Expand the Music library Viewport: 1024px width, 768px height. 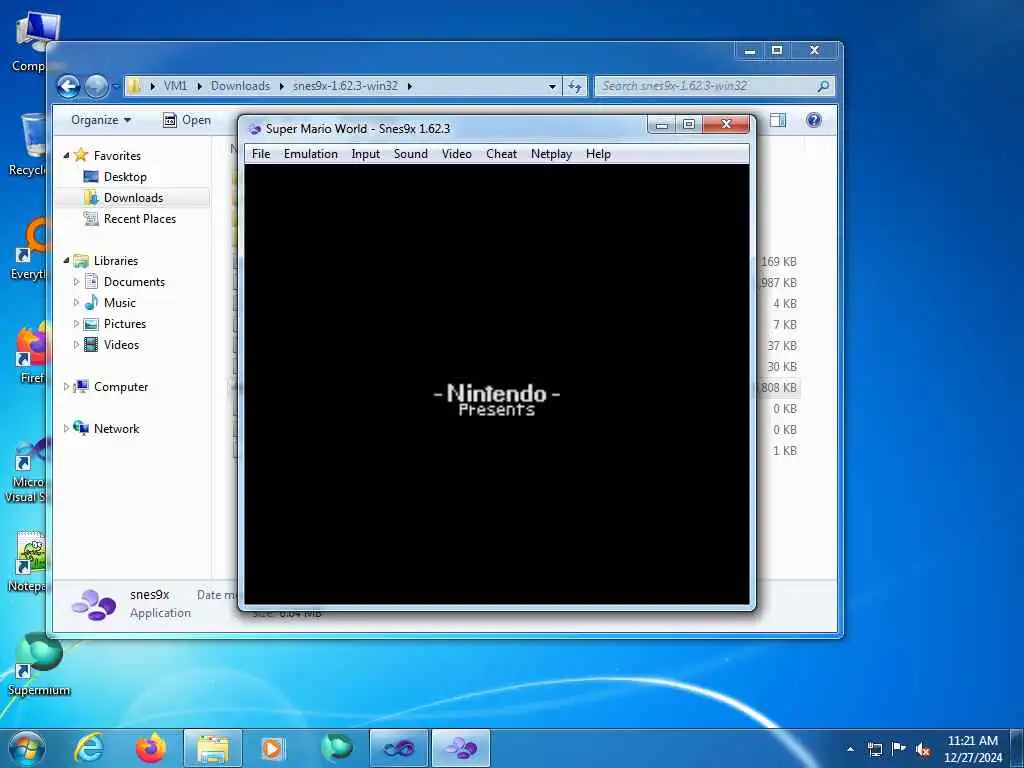[x=76, y=303]
